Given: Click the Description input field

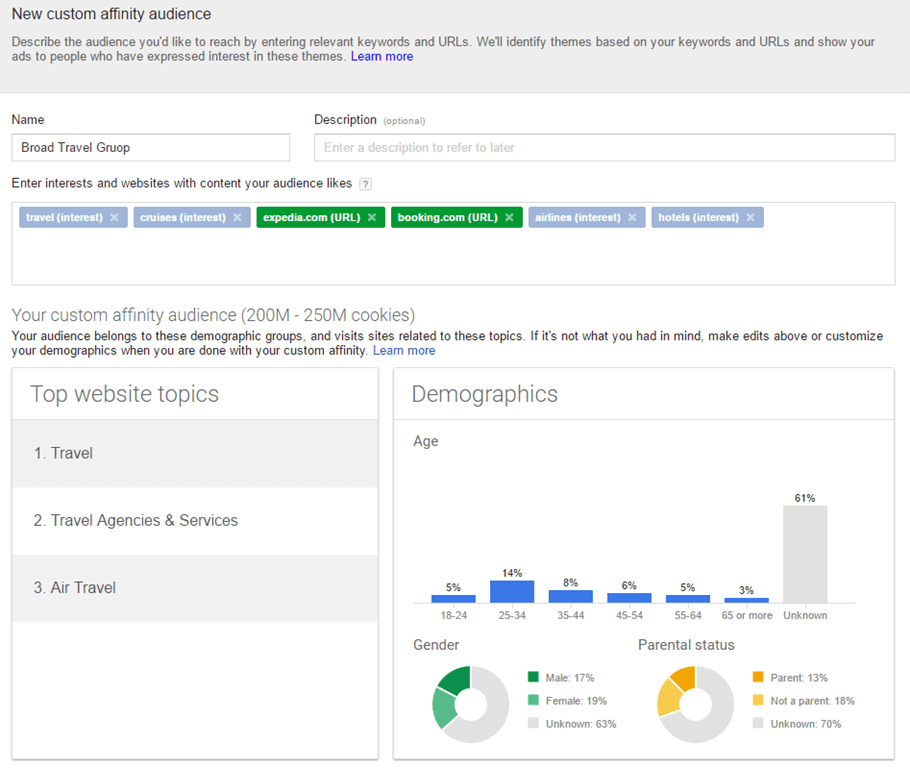Looking at the screenshot, I should (x=604, y=148).
